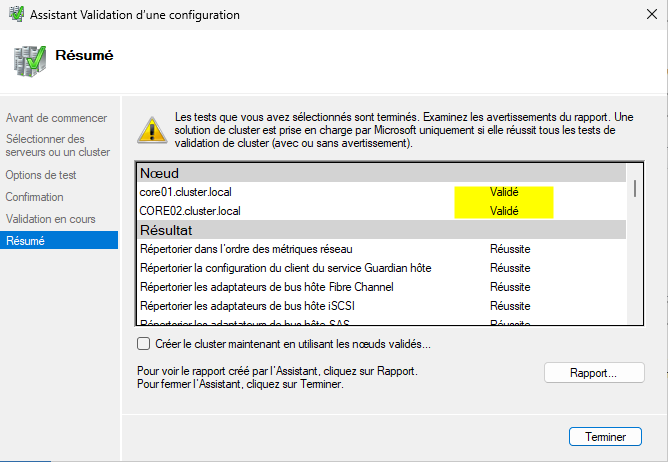The width and height of the screenshot is (668, 463).
Task: Click the yellow warning triangle icon
Action: click(151, 129)
